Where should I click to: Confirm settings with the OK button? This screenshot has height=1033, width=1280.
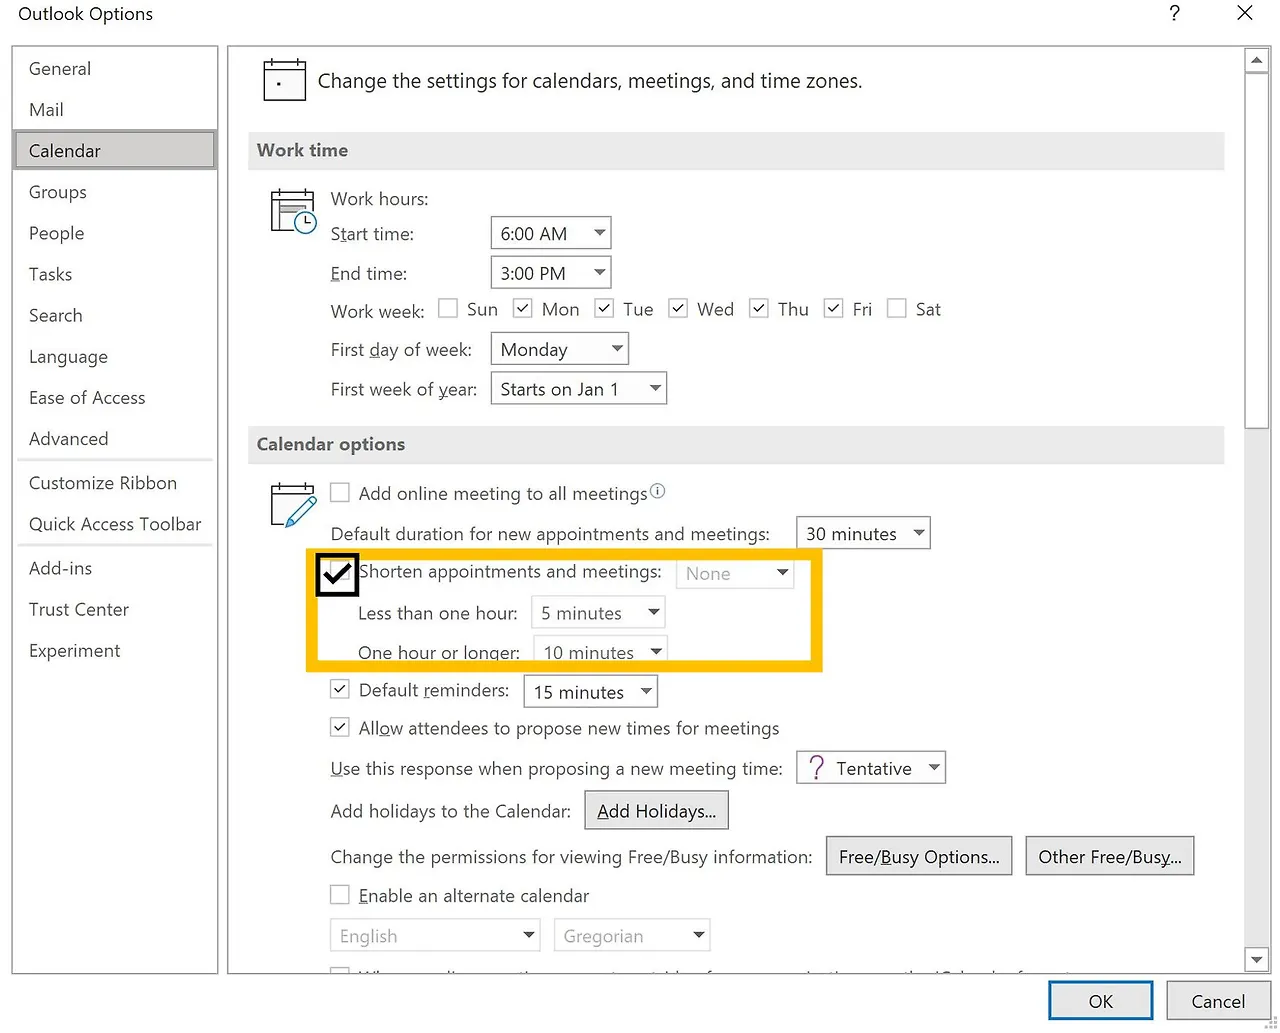pos(1100,1001)
